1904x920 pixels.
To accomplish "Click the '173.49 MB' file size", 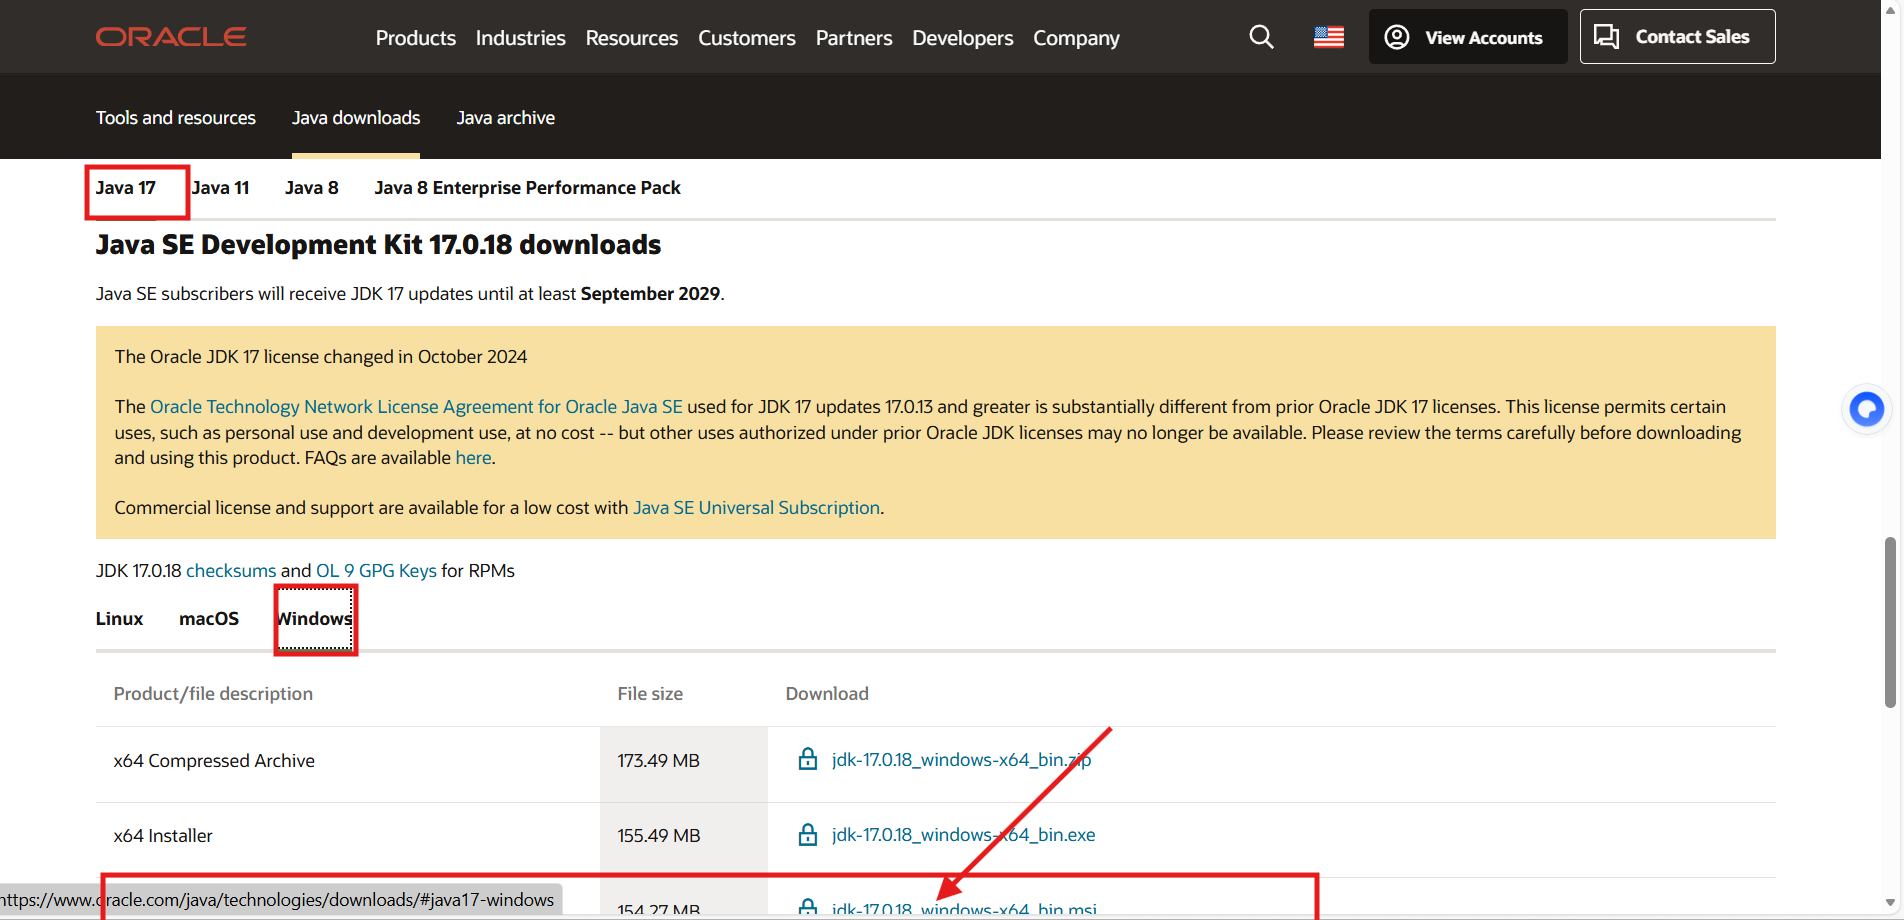I will [x=659, y=761].
